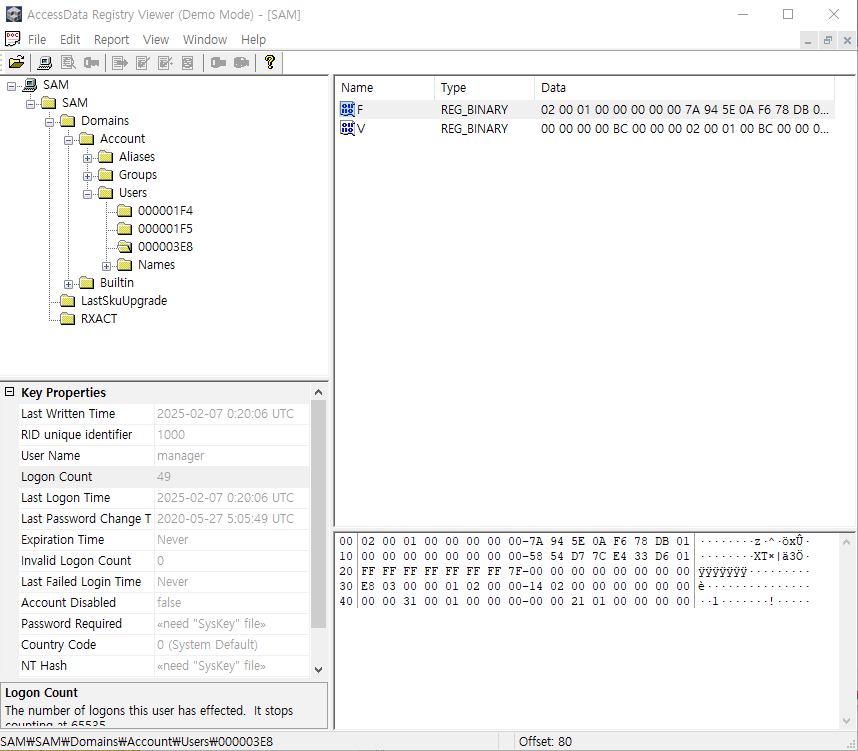Click the Data column header
Screen dimensions: 858x751
685,88
